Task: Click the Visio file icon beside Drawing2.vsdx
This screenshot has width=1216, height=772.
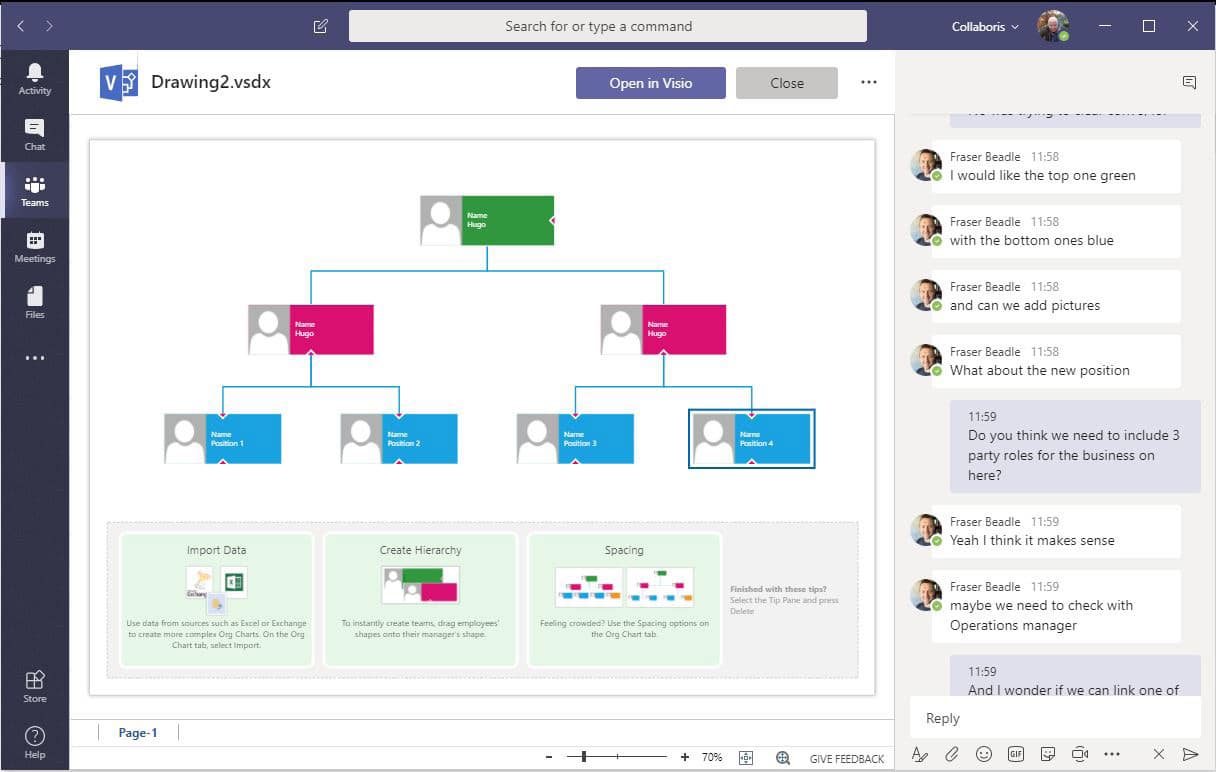Action: point(119,82)
